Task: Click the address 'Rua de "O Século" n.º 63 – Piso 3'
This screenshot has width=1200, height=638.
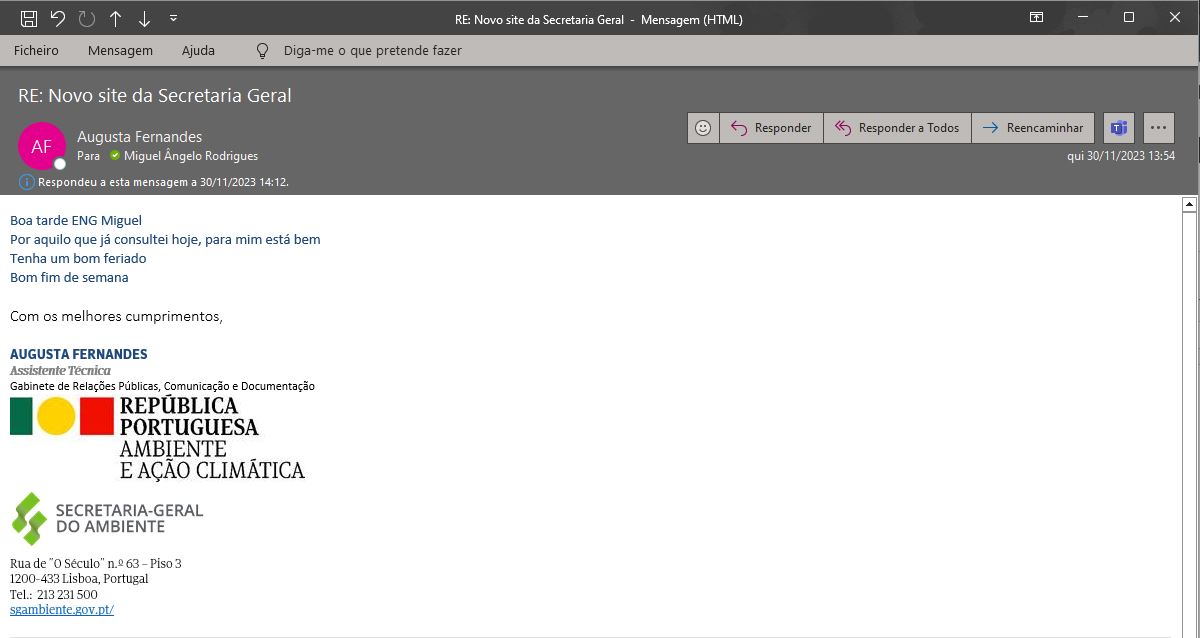Action: [x=96, y=564]
